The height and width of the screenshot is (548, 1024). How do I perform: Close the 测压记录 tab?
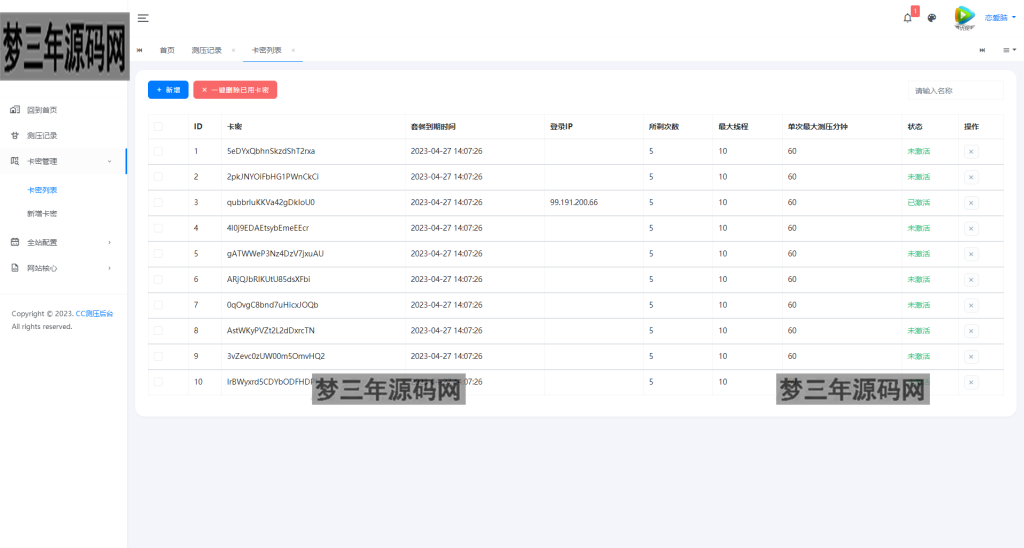(x=233, y=50)
